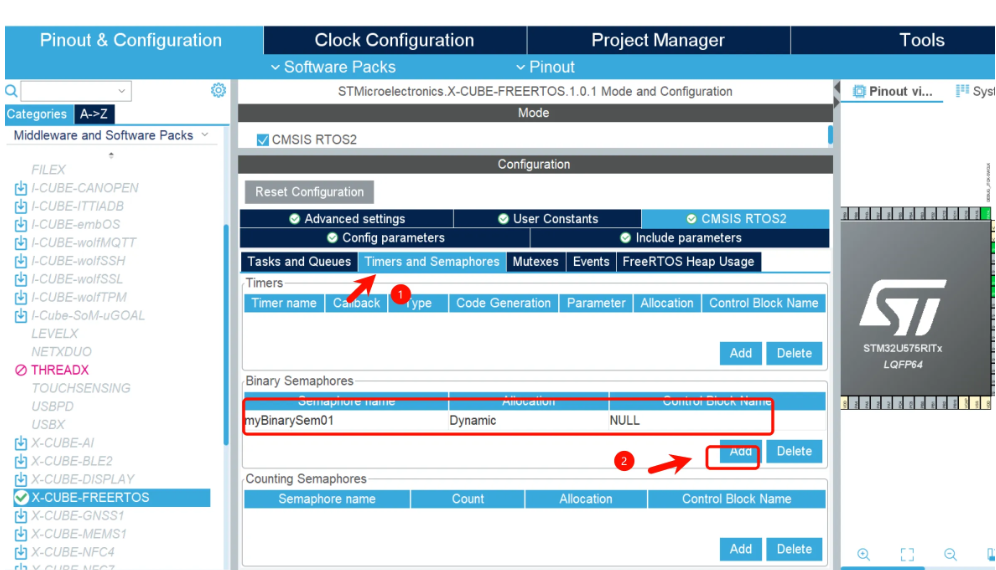Click green check icon beside X-CUBE-FREERTOS

22,498
